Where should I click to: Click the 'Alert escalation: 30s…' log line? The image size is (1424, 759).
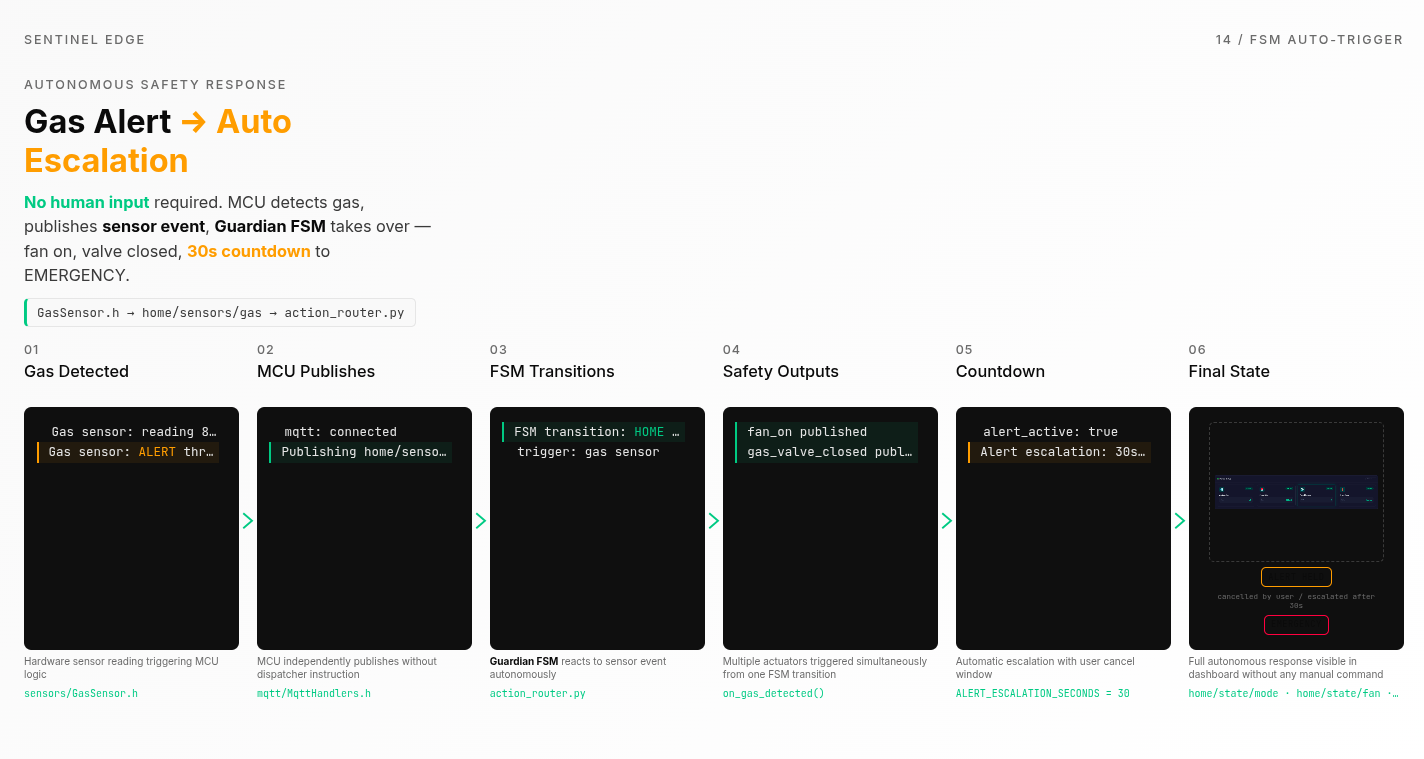(x=1059, y=452)
